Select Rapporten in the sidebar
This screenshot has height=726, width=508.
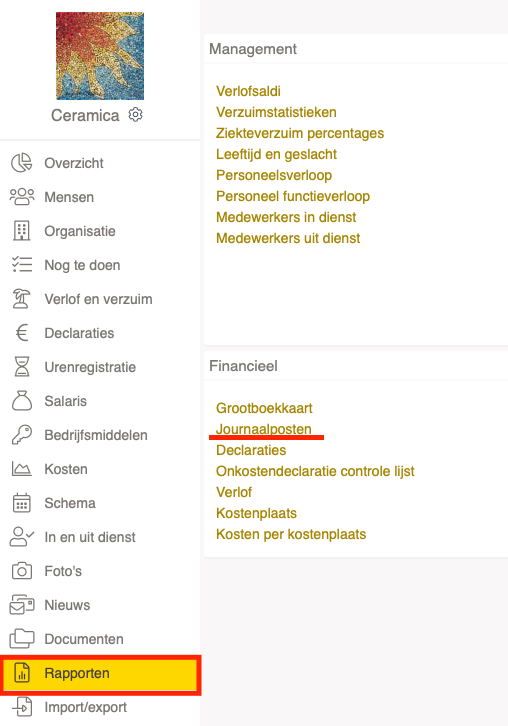click(100, 673)
